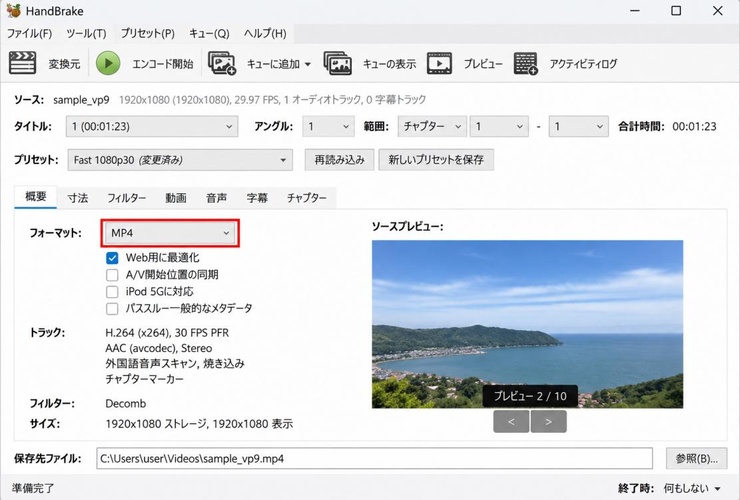The height and width of the screenshot is (500, 740).
Task: Click the 新しいプリセットを保存 button
Action: [x=436, y=160]
